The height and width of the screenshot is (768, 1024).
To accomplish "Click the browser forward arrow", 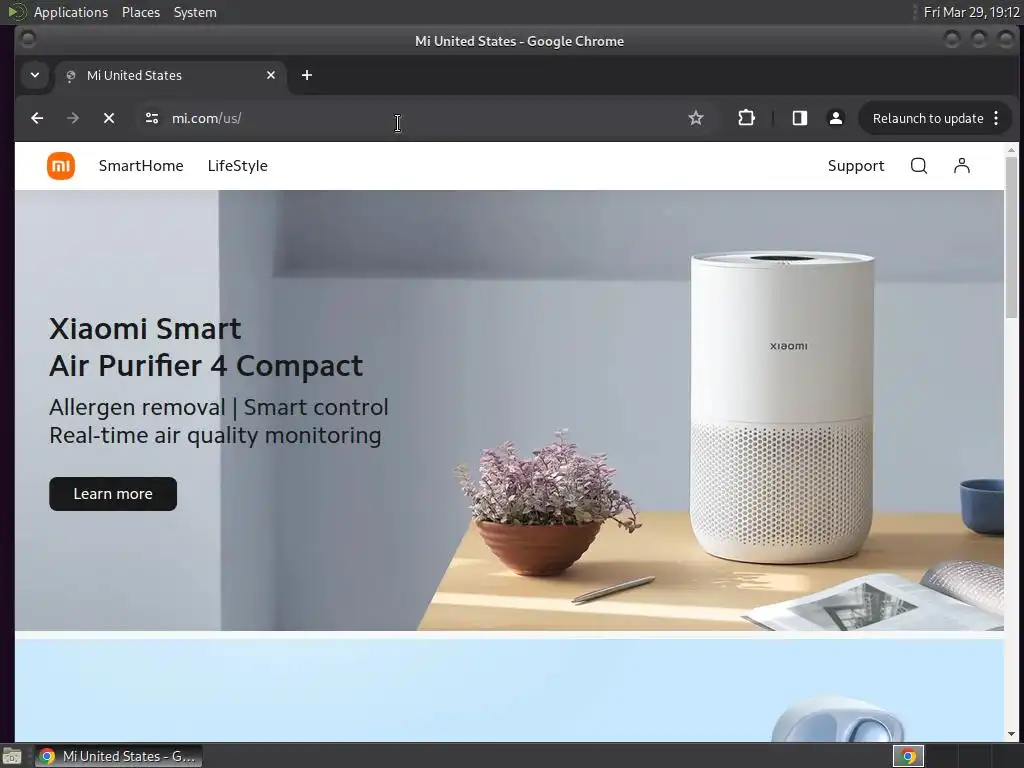I will point(72,118).
